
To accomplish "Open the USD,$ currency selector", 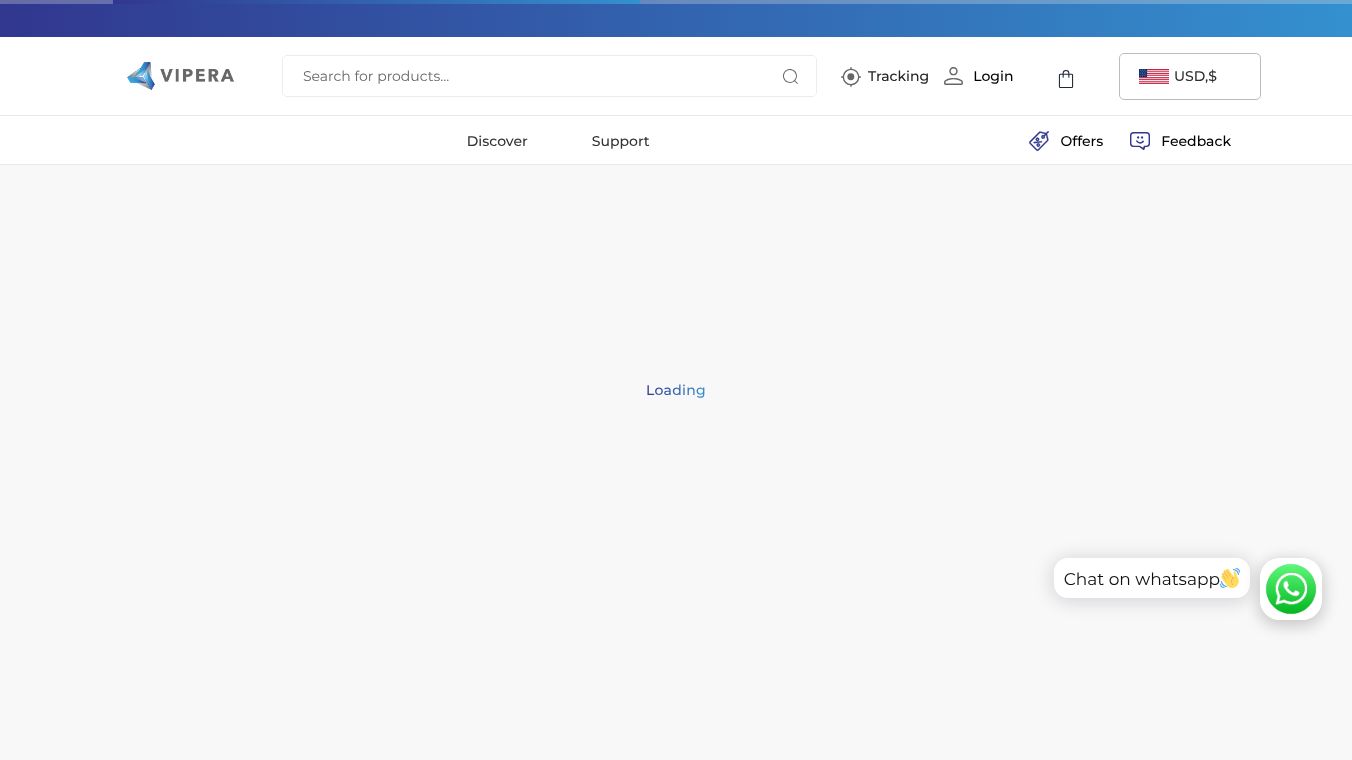I will (x=1190, y=76).
